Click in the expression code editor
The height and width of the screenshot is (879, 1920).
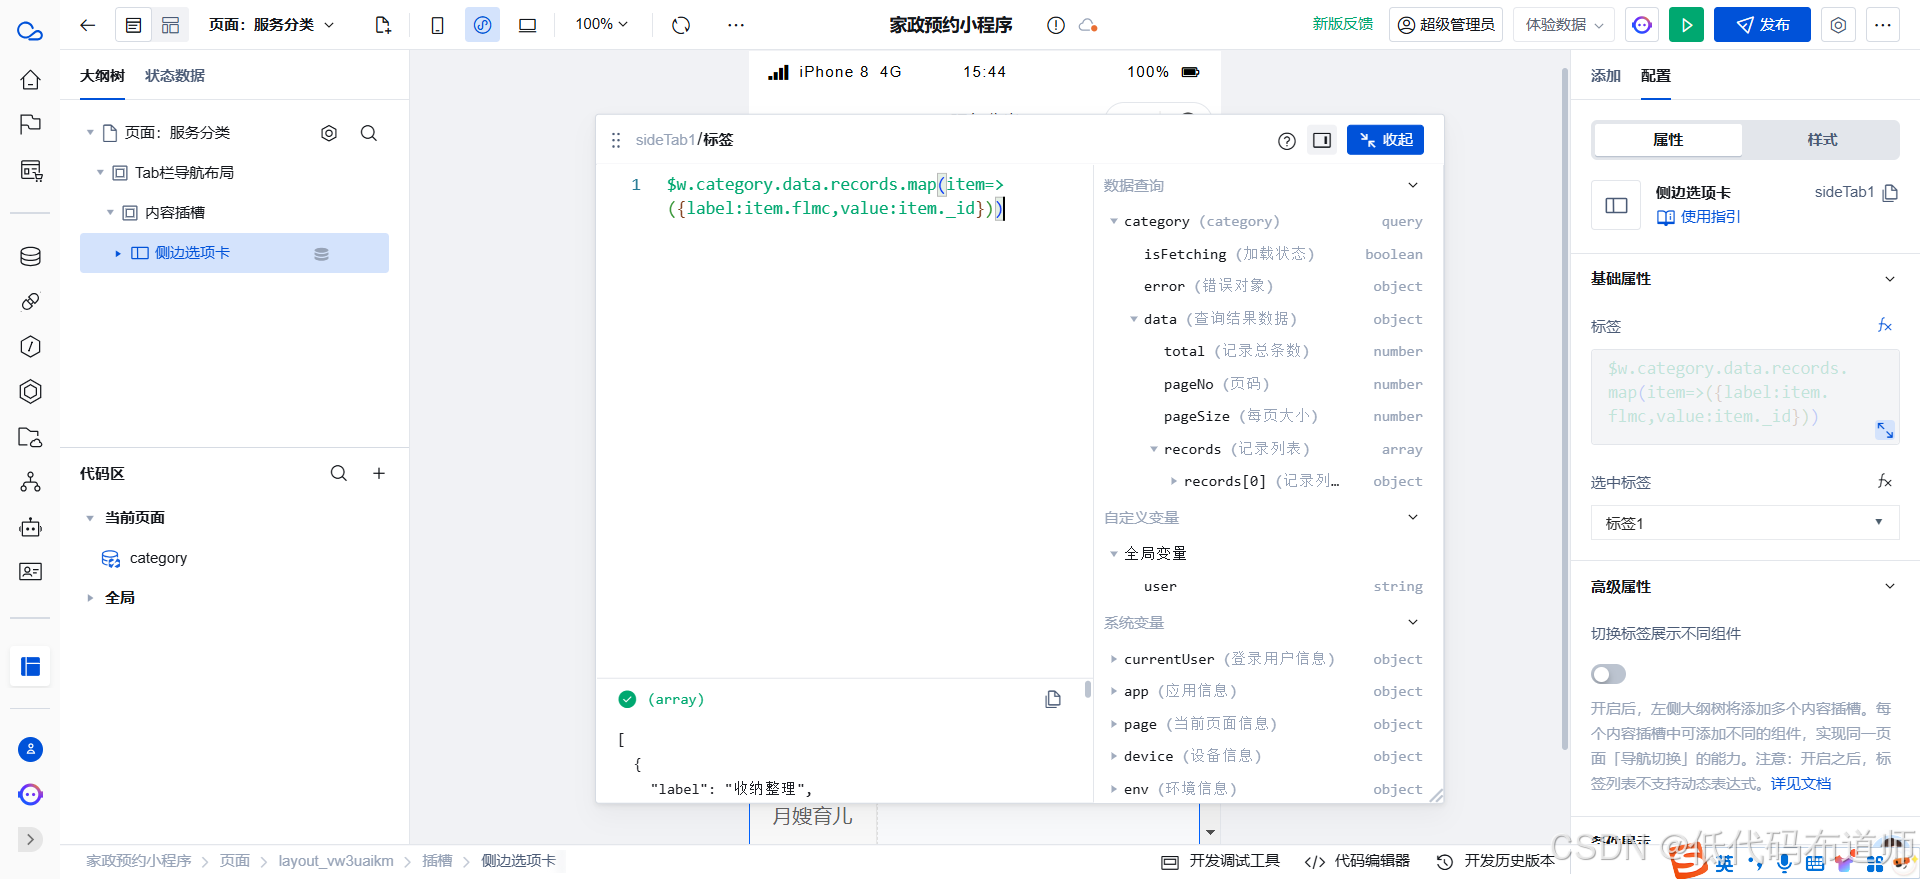point(845,420)
